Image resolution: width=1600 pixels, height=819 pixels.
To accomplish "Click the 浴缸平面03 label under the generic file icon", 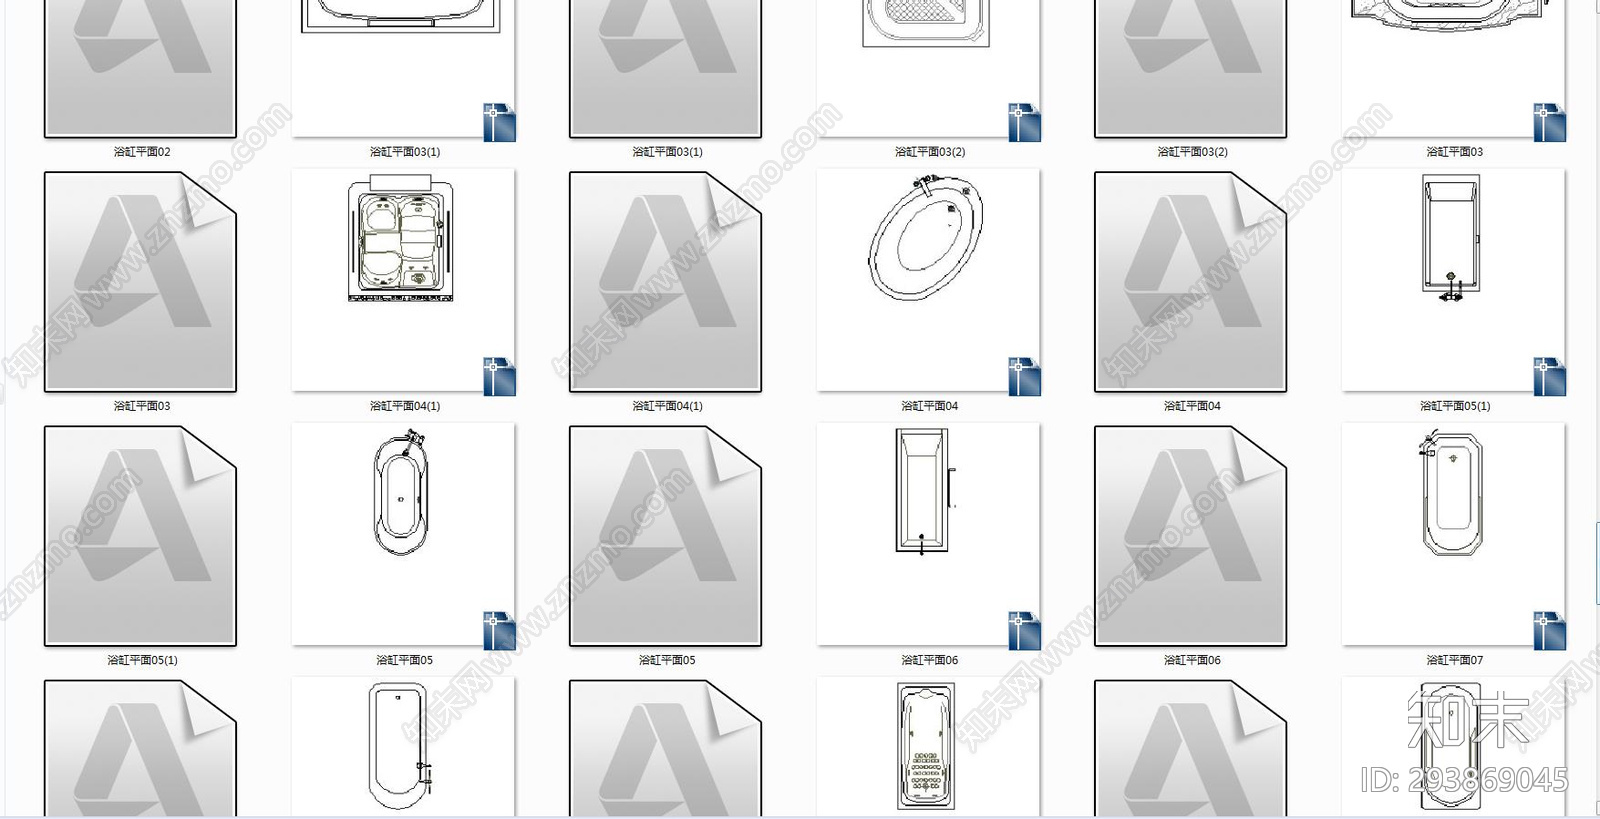I will point(142,406).
